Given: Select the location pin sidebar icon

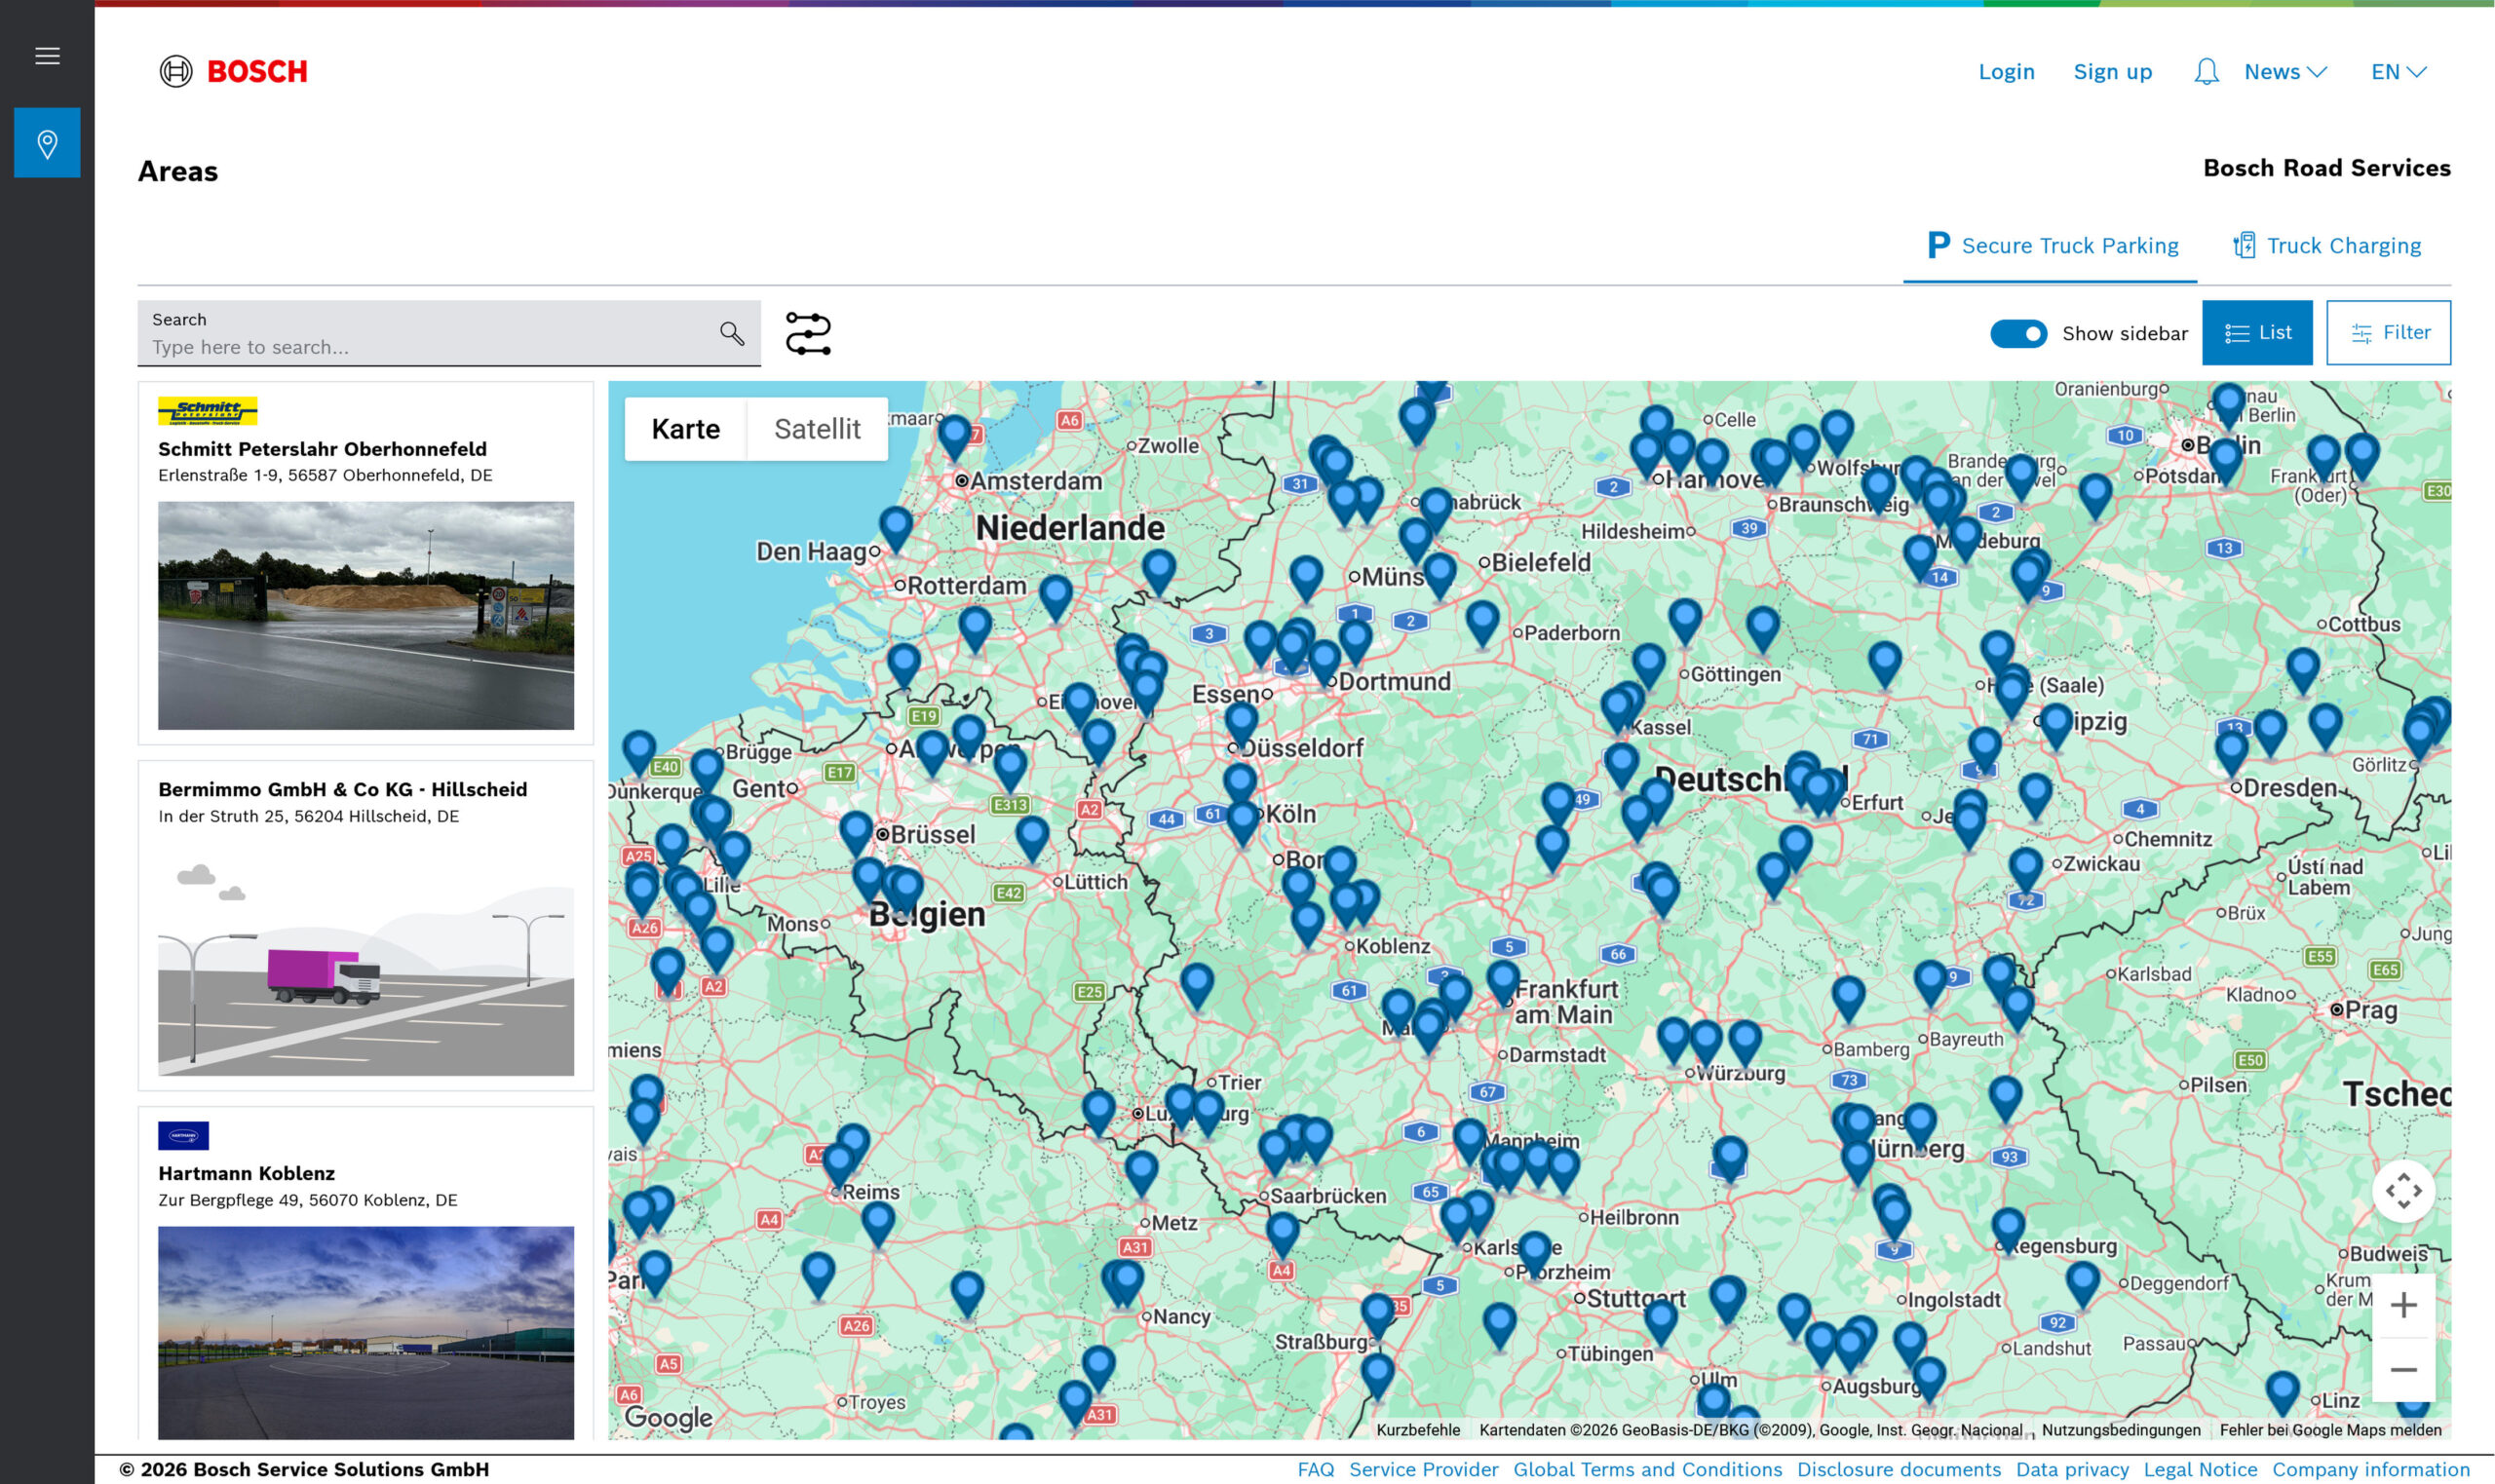Looking at the screenshot, I should (x=47, y=143).
